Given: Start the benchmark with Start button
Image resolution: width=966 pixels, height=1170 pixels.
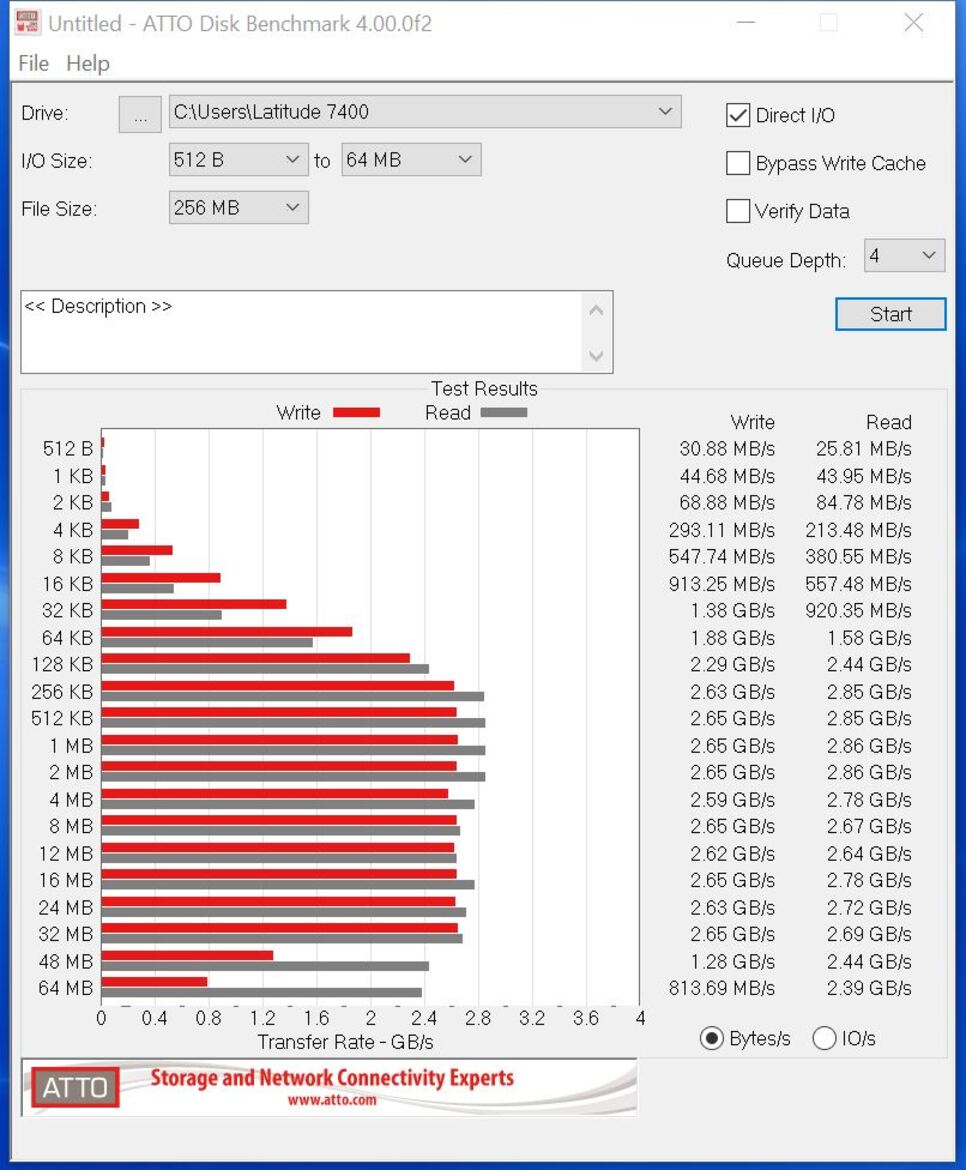Looking at the screenshot, I should 891,314.
